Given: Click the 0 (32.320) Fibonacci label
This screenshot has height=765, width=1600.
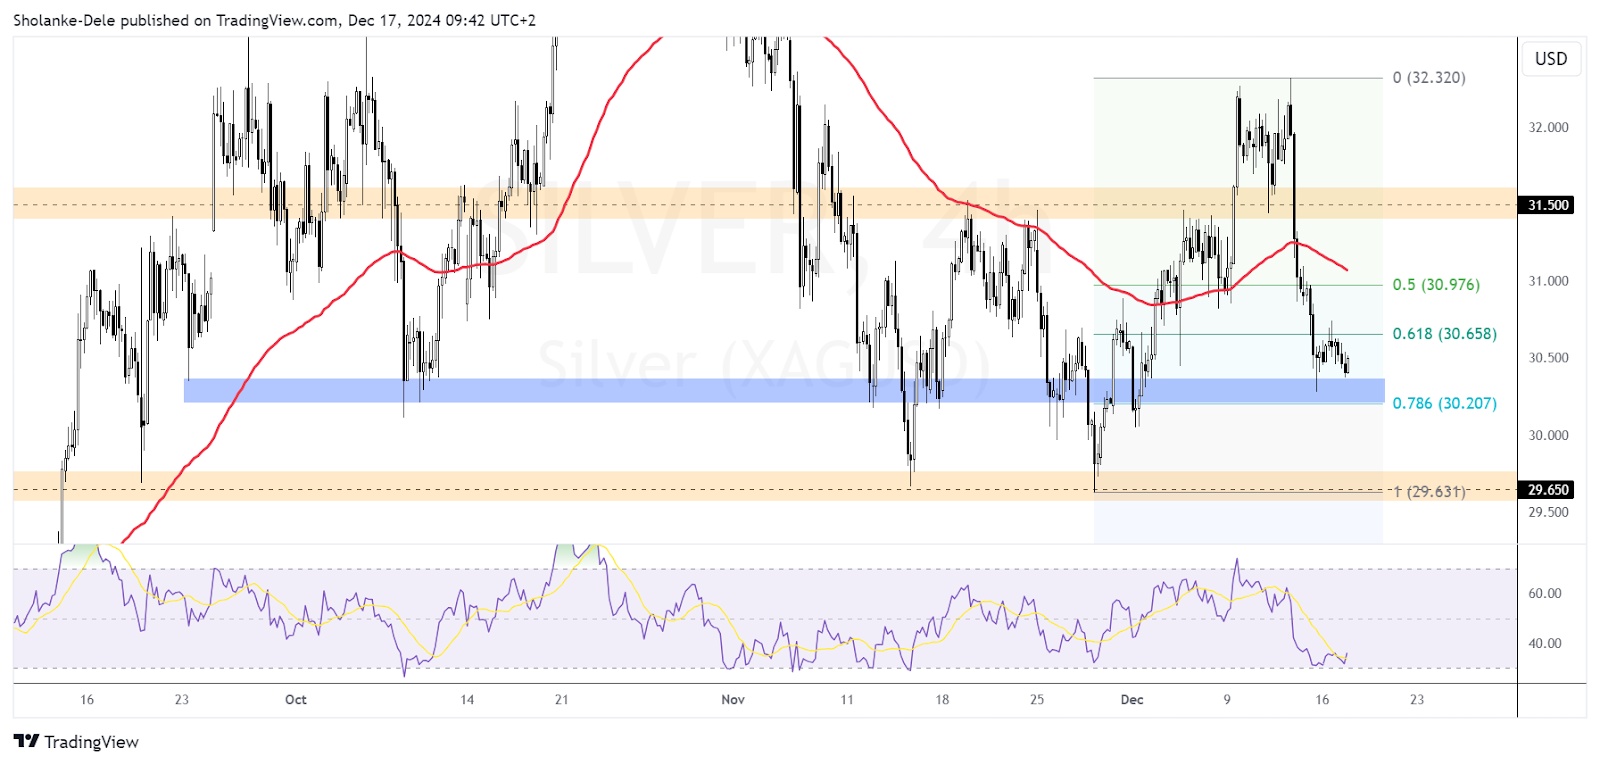Looking at the screenshot, I should coord(1429,78).
